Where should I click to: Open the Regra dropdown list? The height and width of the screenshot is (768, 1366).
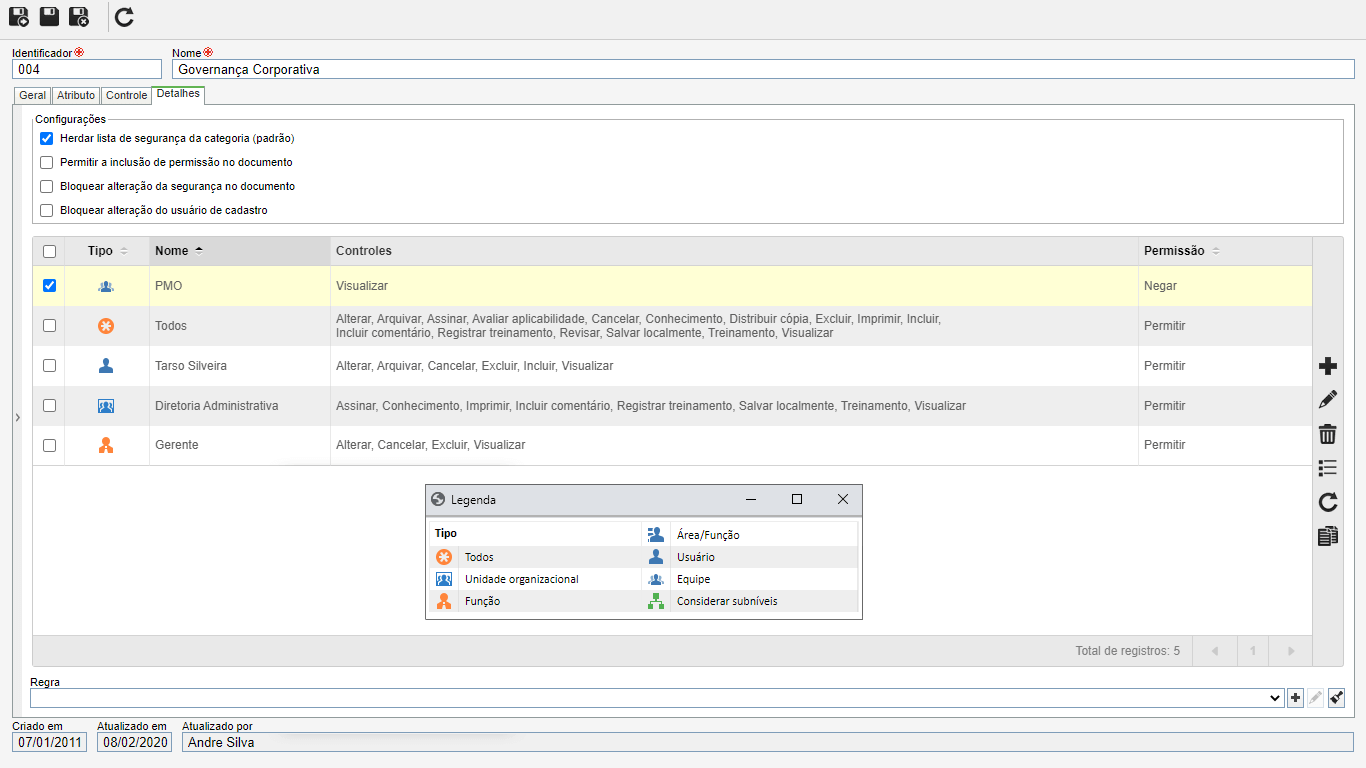[1274, 698]
